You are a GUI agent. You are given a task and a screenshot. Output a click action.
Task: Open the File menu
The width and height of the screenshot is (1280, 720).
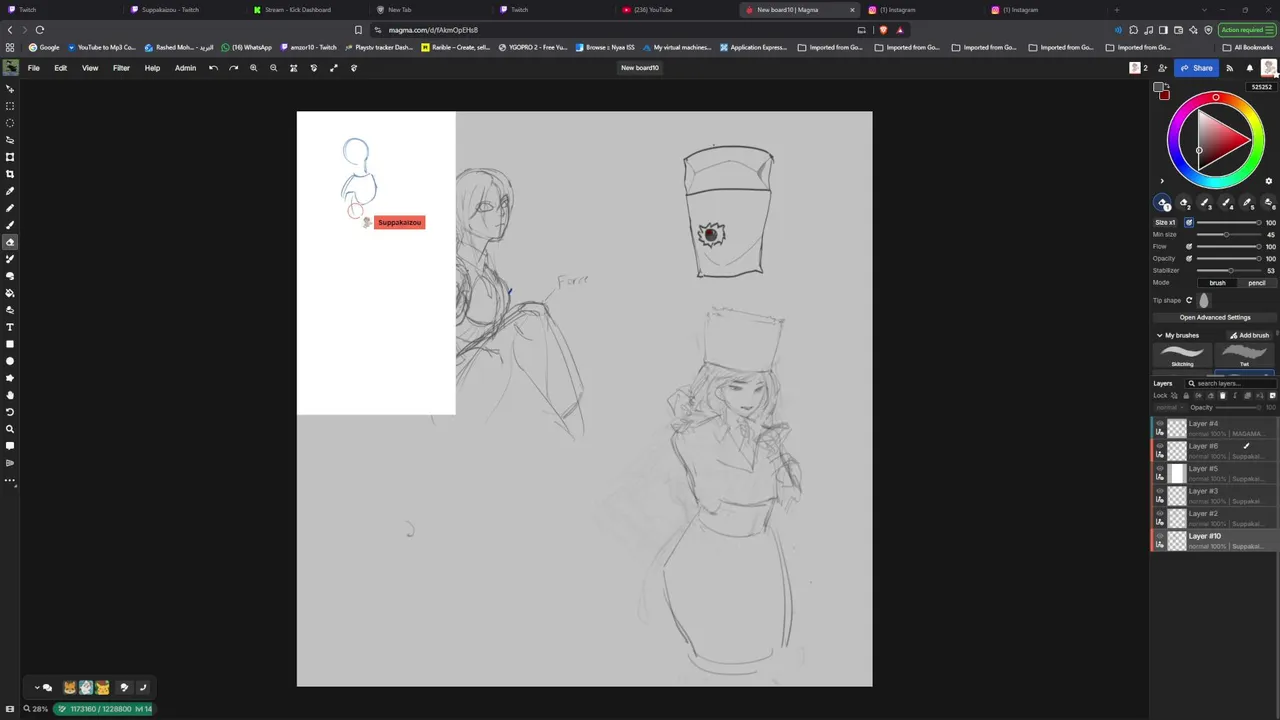(33, 68)
